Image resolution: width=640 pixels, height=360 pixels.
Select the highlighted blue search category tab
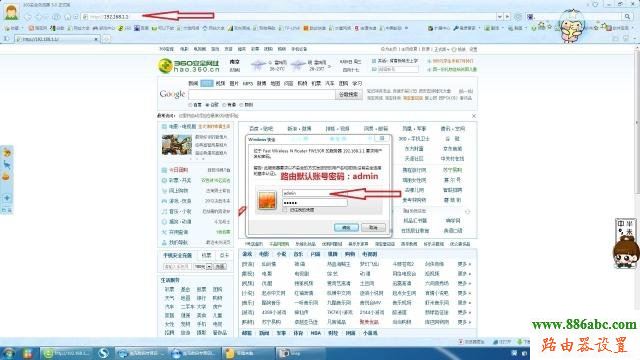207,83
